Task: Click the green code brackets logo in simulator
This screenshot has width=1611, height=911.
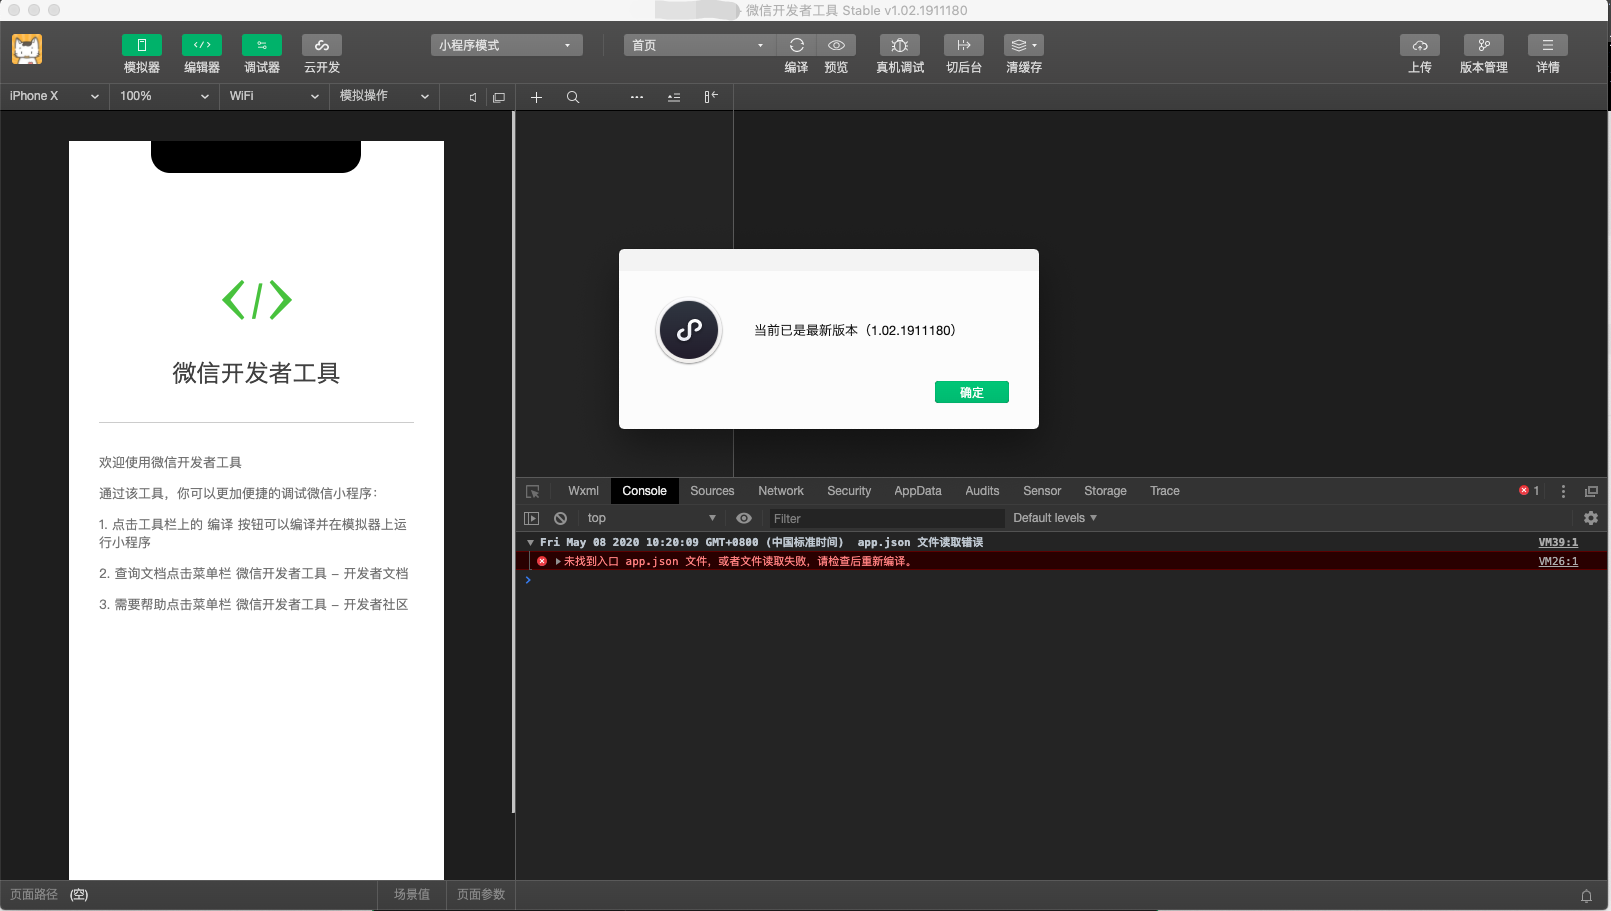Action: pyautogui.click(x=257, y=300)
